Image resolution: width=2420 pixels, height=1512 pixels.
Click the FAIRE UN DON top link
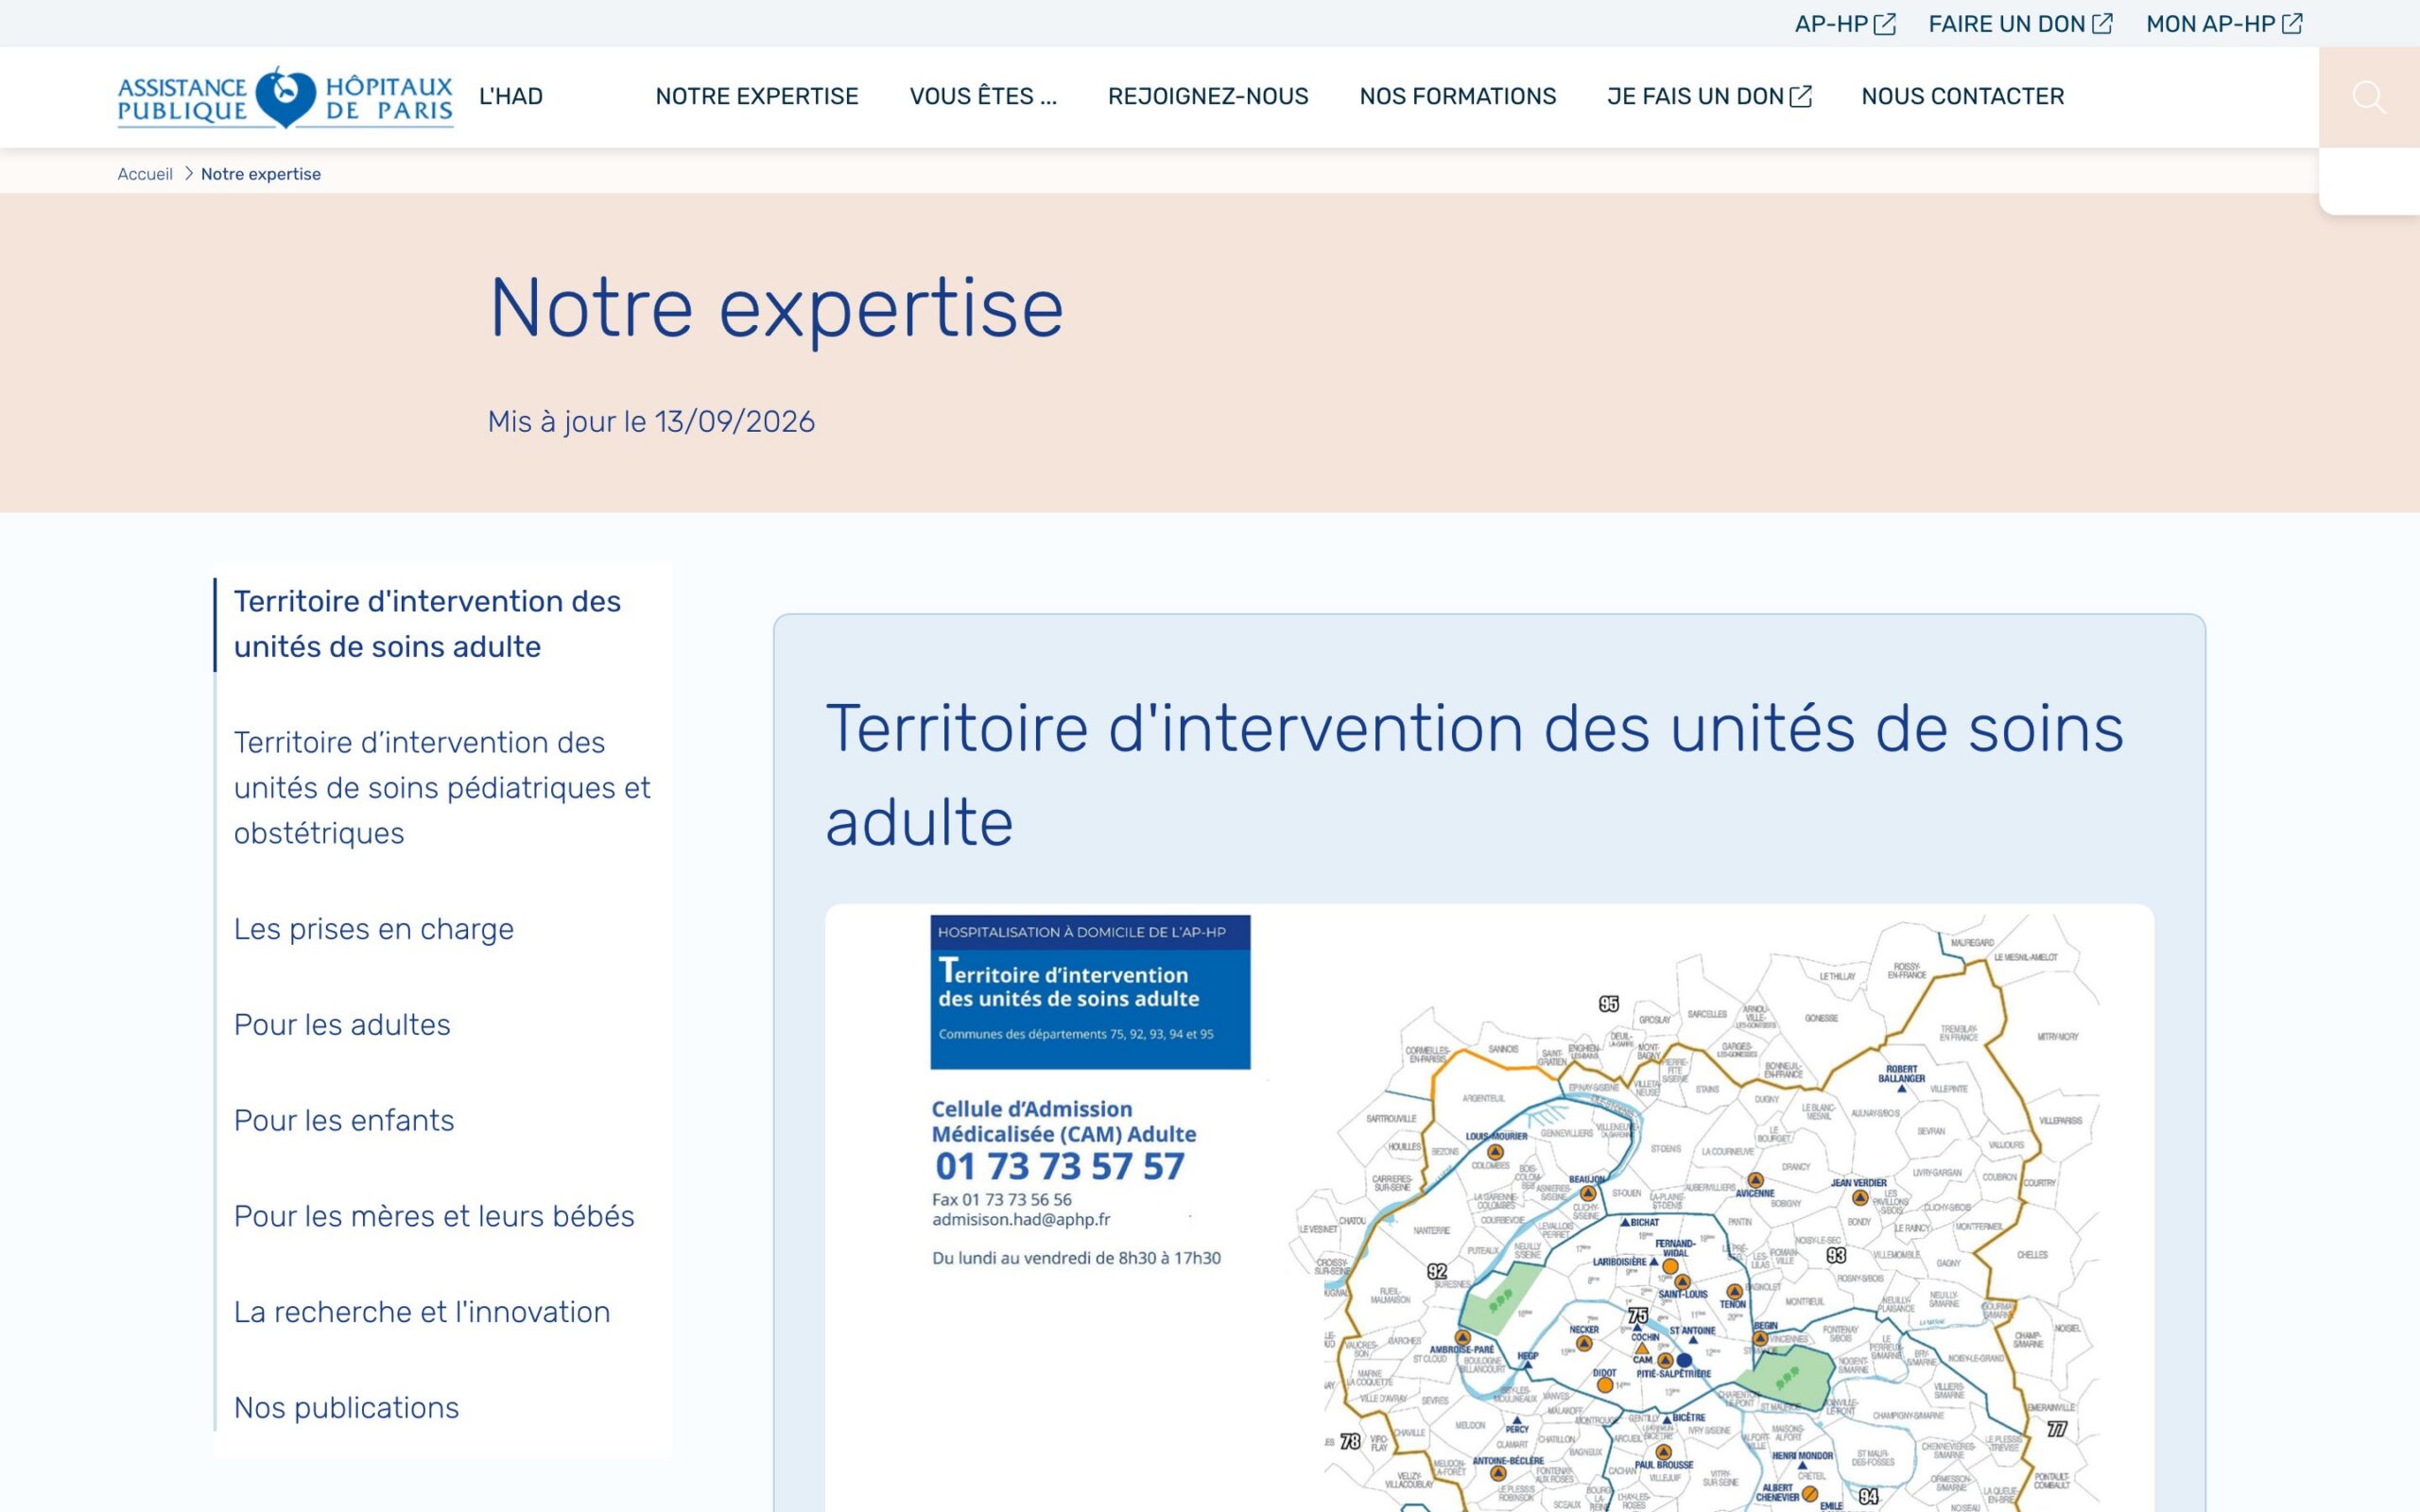pyautogui.click(x=2020, y=24)
